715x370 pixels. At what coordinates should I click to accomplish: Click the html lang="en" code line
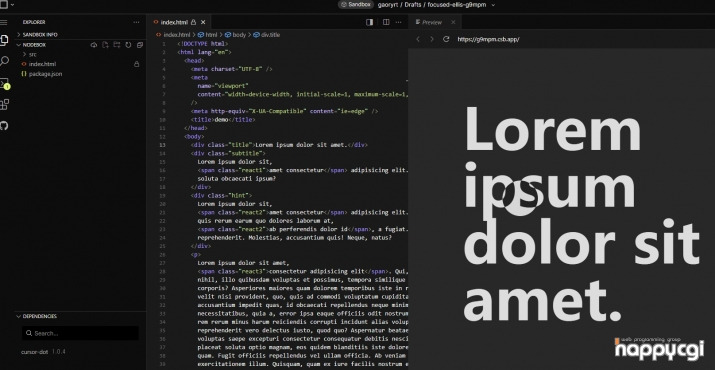pos(205,52)
